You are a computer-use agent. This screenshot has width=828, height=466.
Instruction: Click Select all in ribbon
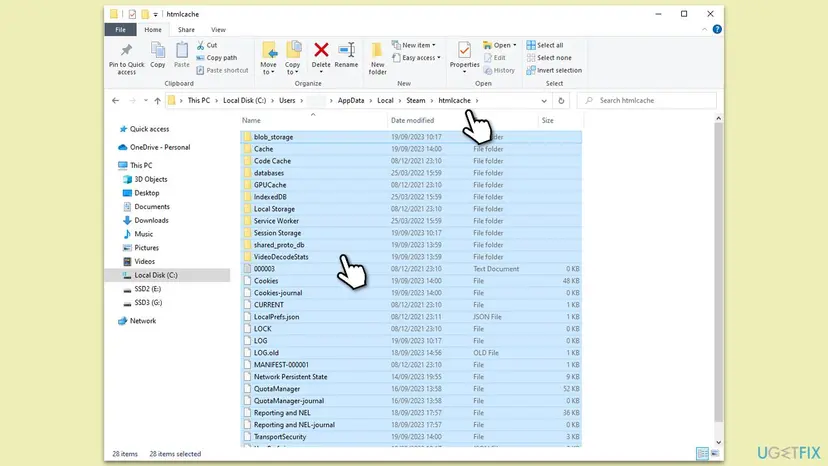tap(545, 45)
